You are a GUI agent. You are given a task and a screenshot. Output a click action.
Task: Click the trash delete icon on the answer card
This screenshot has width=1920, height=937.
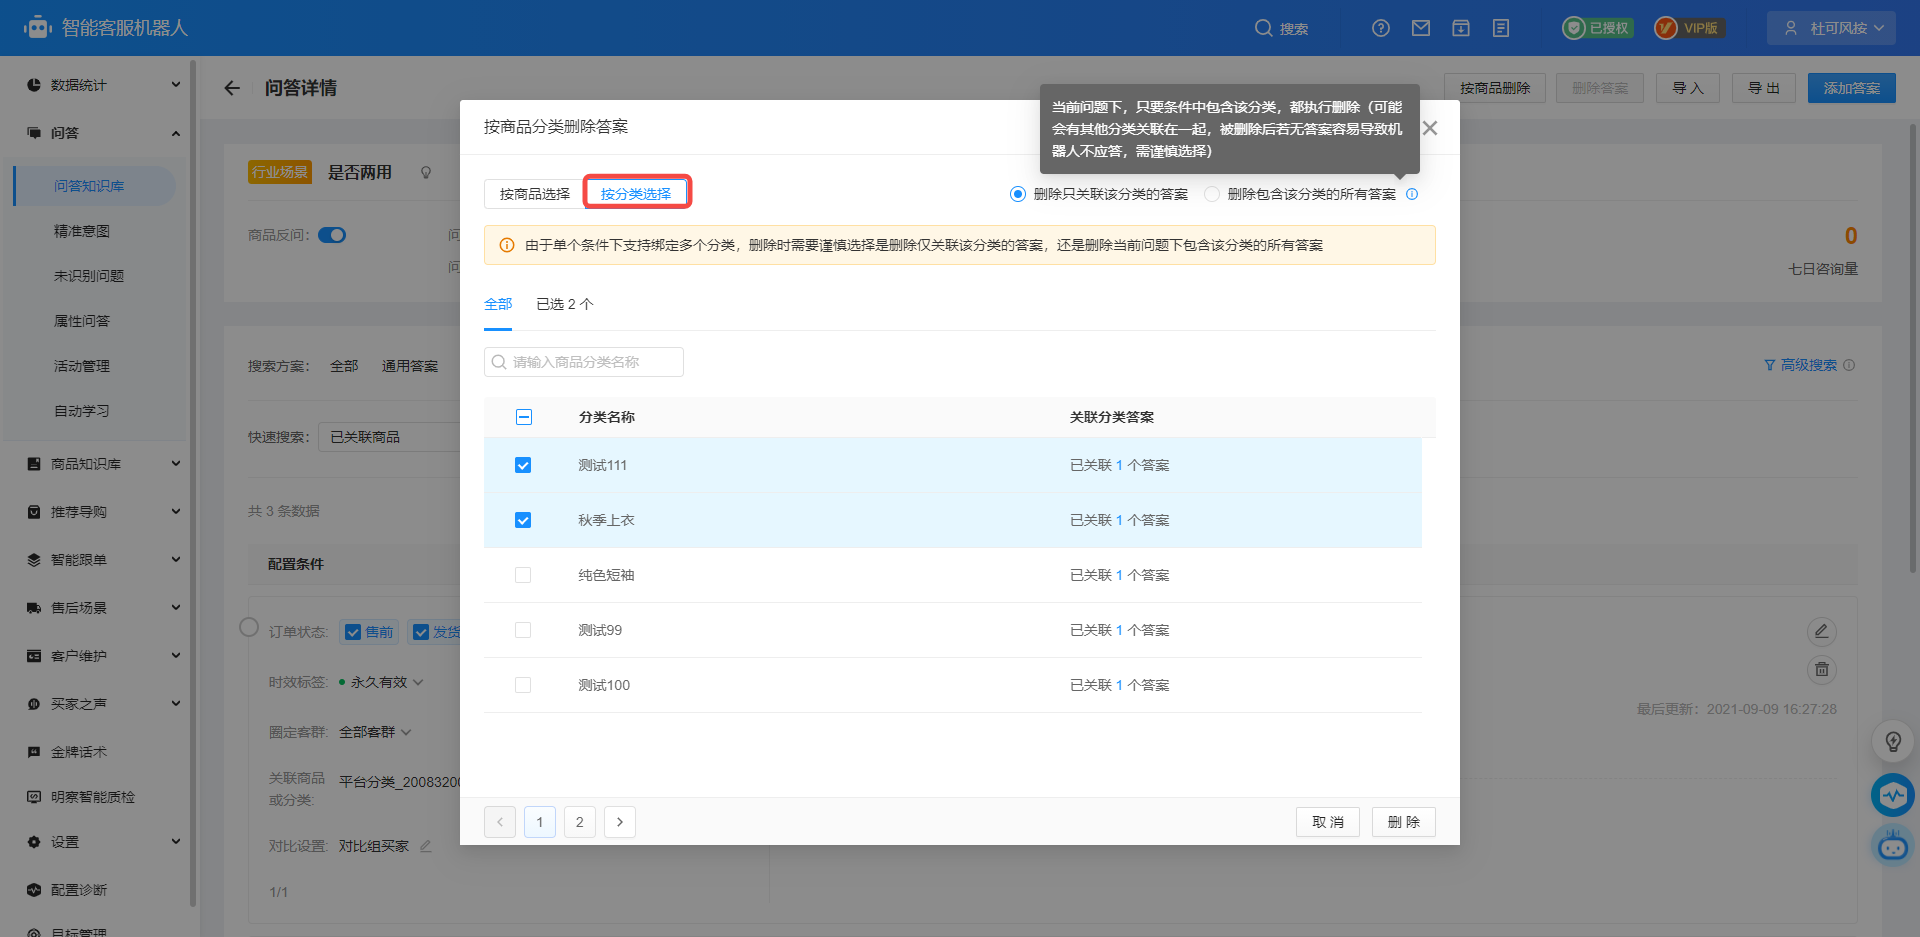click(1822, 670)
